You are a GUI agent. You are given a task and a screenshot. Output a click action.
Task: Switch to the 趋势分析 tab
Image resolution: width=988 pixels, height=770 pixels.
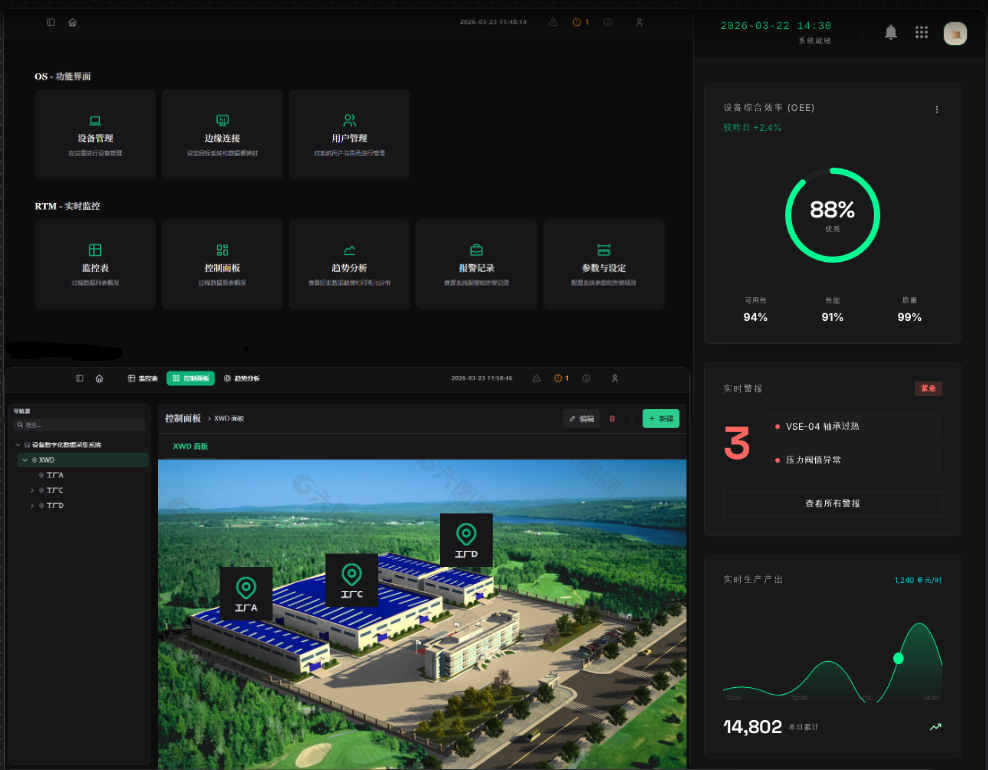coord(241,379)
